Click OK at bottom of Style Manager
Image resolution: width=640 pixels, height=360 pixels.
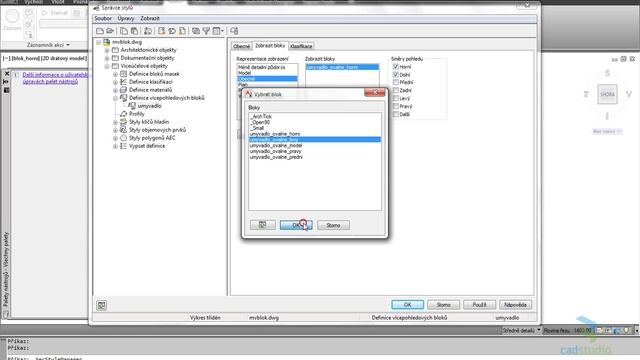407,304
